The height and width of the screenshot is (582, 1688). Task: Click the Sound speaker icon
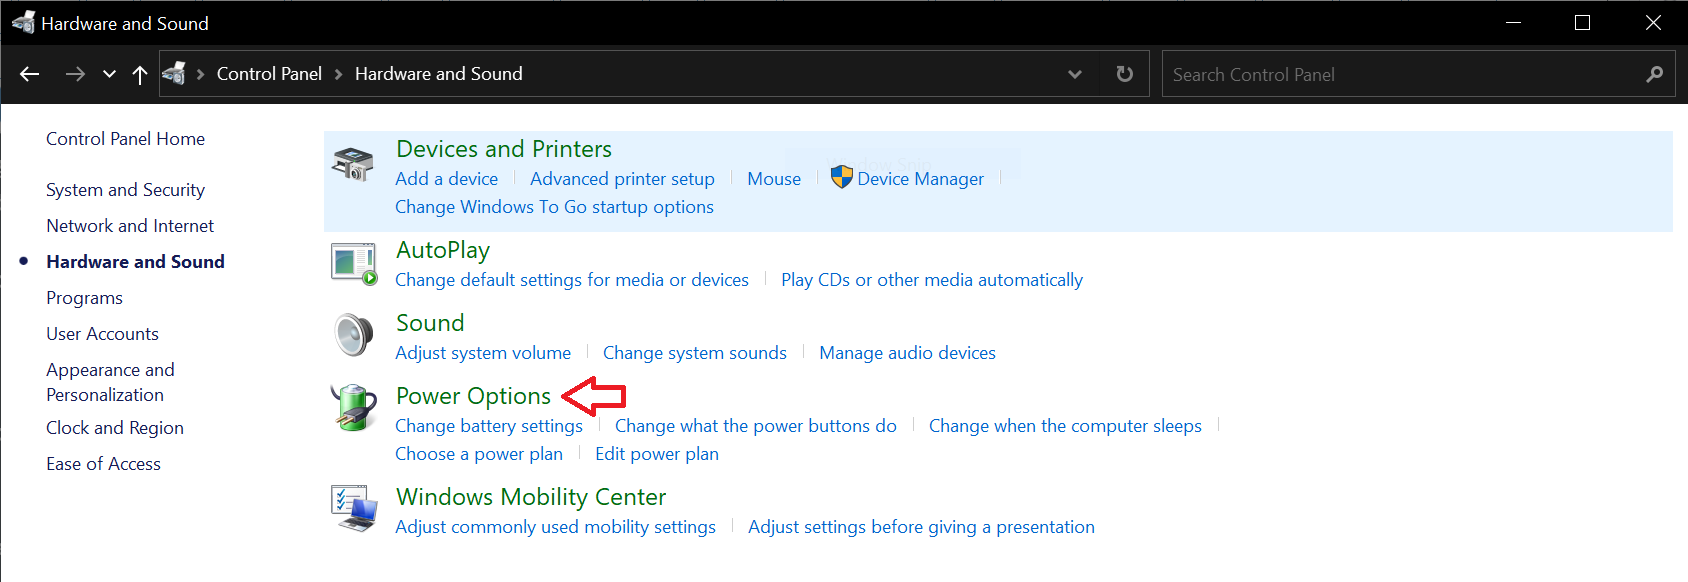tap(353, 335)
